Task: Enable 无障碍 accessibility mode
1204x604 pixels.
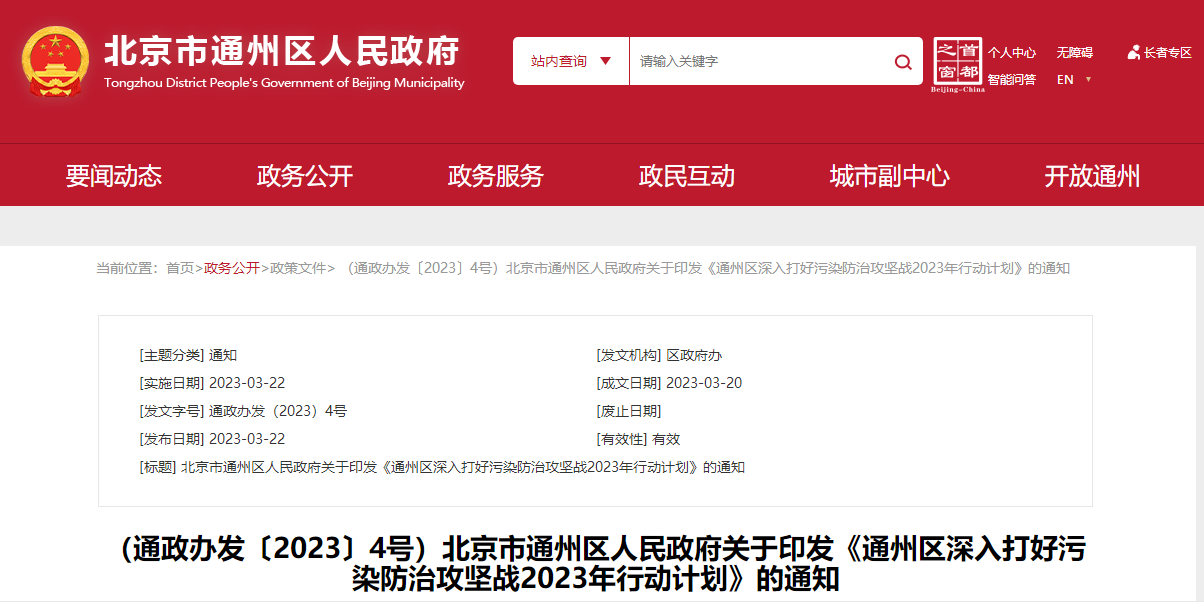Action: (1074, 53)
